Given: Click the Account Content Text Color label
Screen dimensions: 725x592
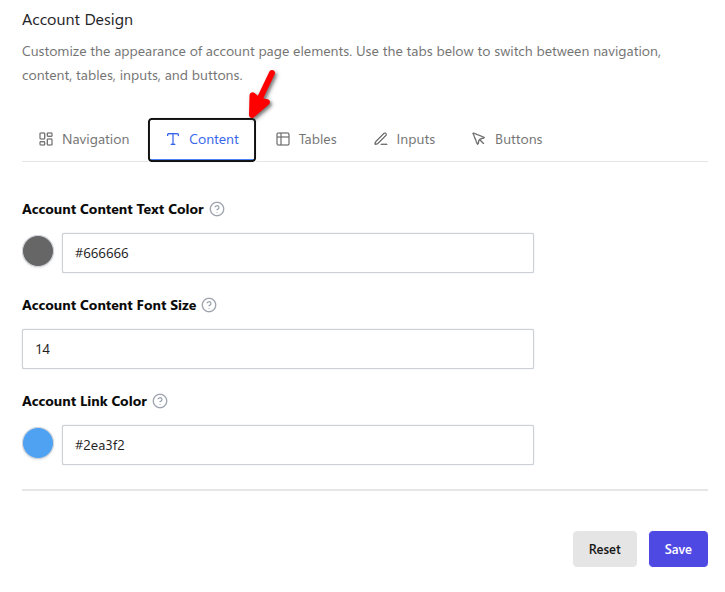Looking at the screenshot, I should pyautogui.click(x=113, y=210).
